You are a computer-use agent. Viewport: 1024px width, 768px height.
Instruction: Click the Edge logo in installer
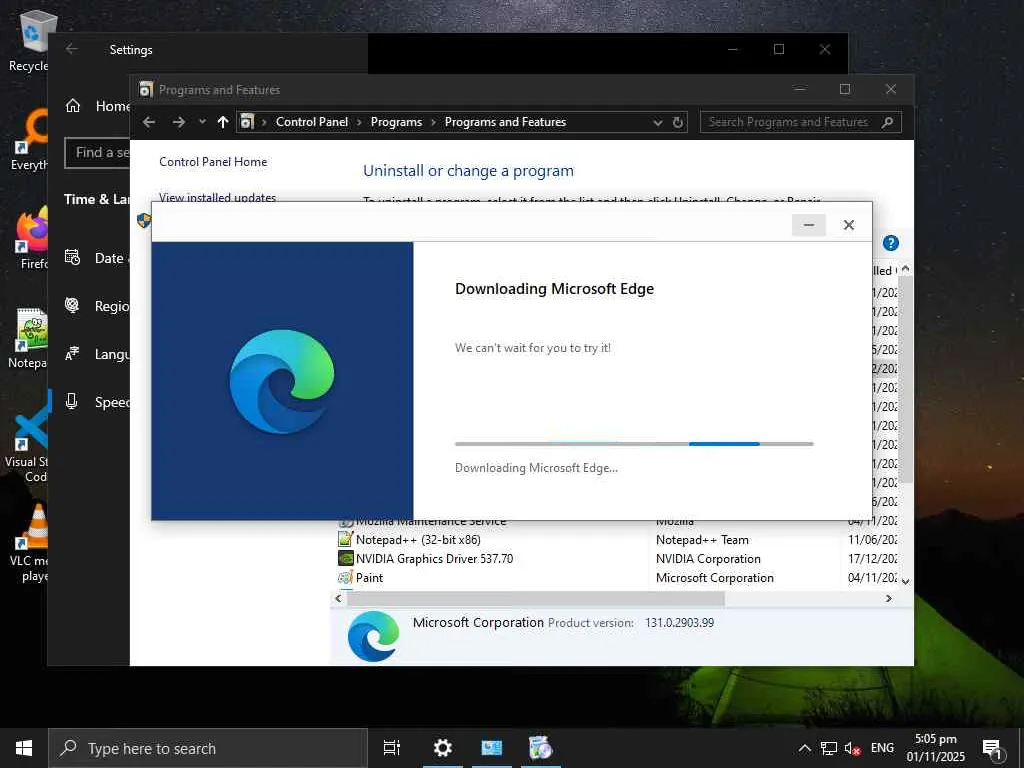(x=282, y=381)
